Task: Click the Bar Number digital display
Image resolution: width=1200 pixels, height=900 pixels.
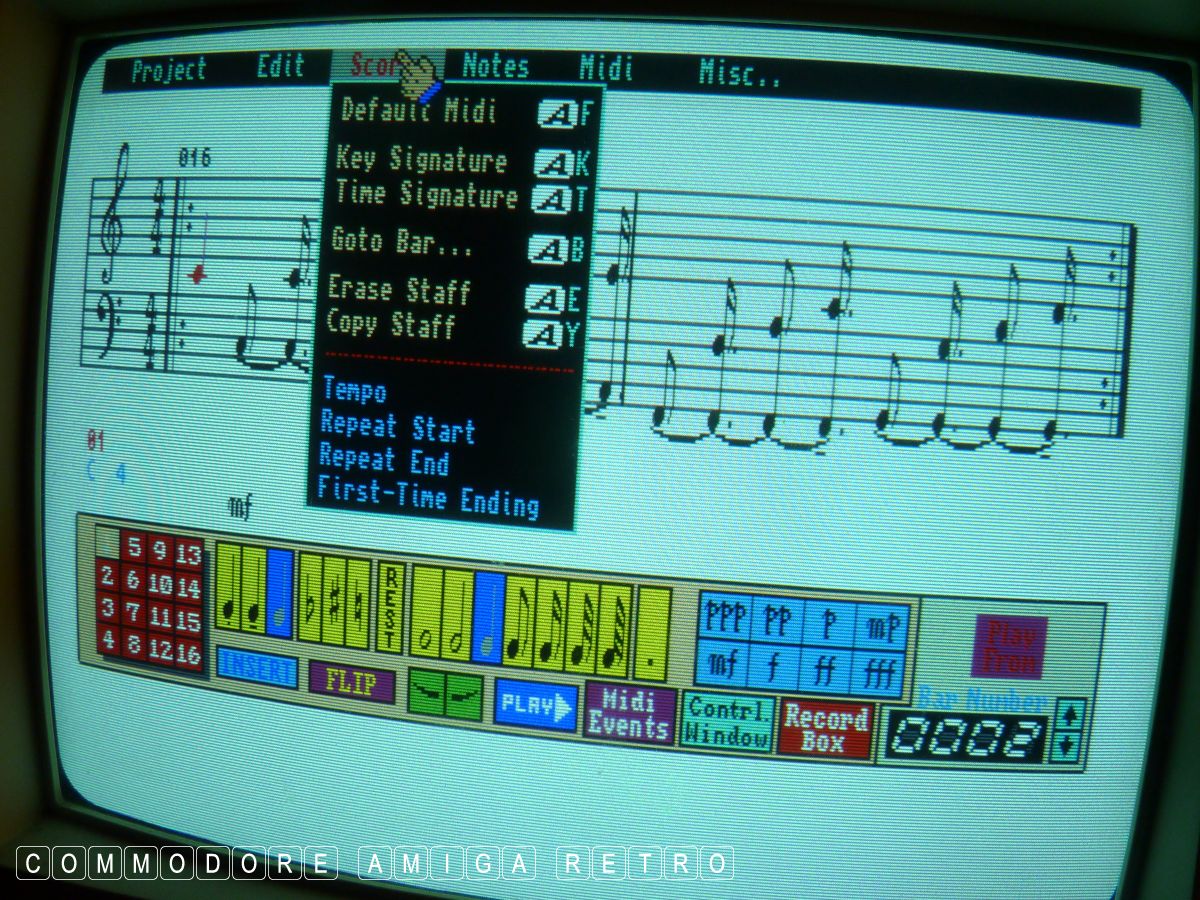Action: pyautogui.click(x=966, y=739)
